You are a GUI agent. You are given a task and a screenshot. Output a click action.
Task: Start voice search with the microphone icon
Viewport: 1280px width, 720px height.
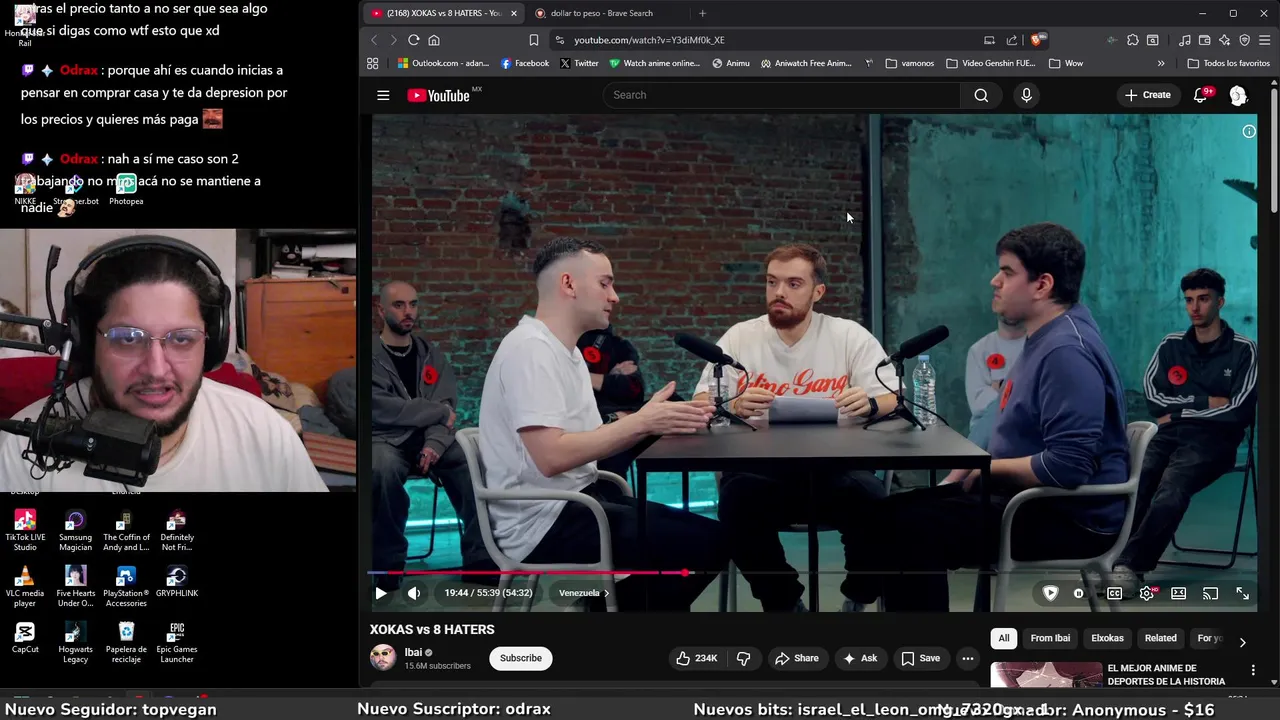point(1026,95)
